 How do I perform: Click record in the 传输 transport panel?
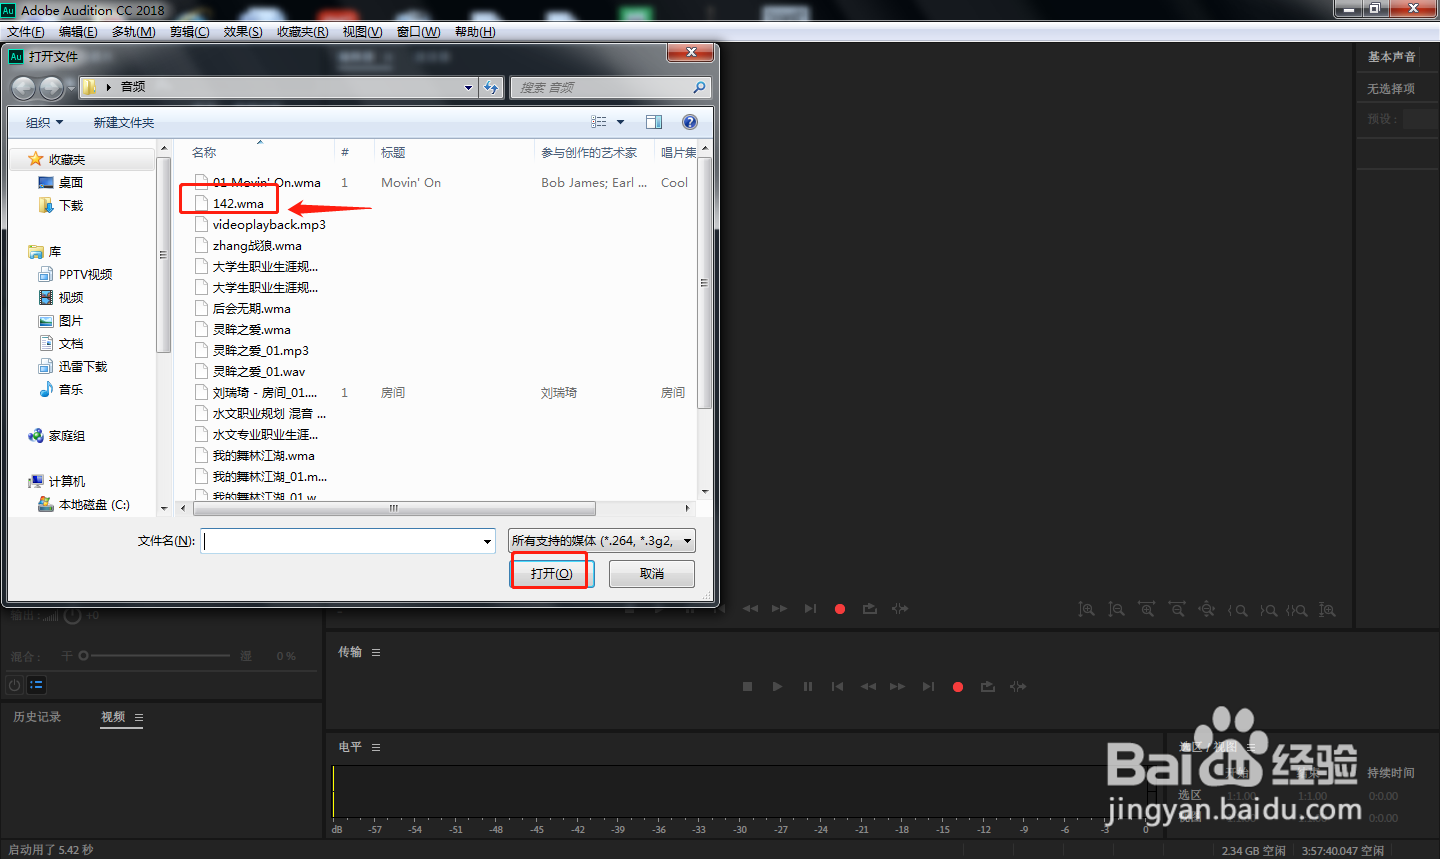(958, 687)
